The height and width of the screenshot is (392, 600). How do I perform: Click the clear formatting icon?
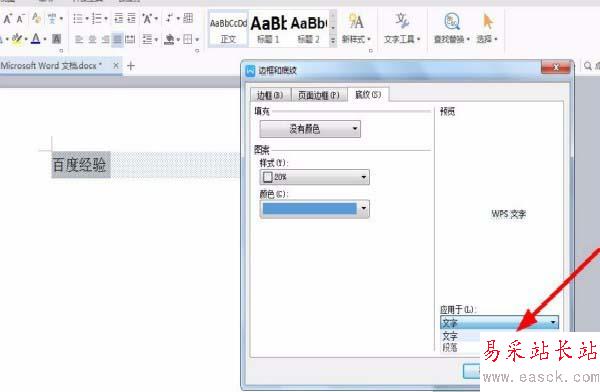click(x=37, y=18)
